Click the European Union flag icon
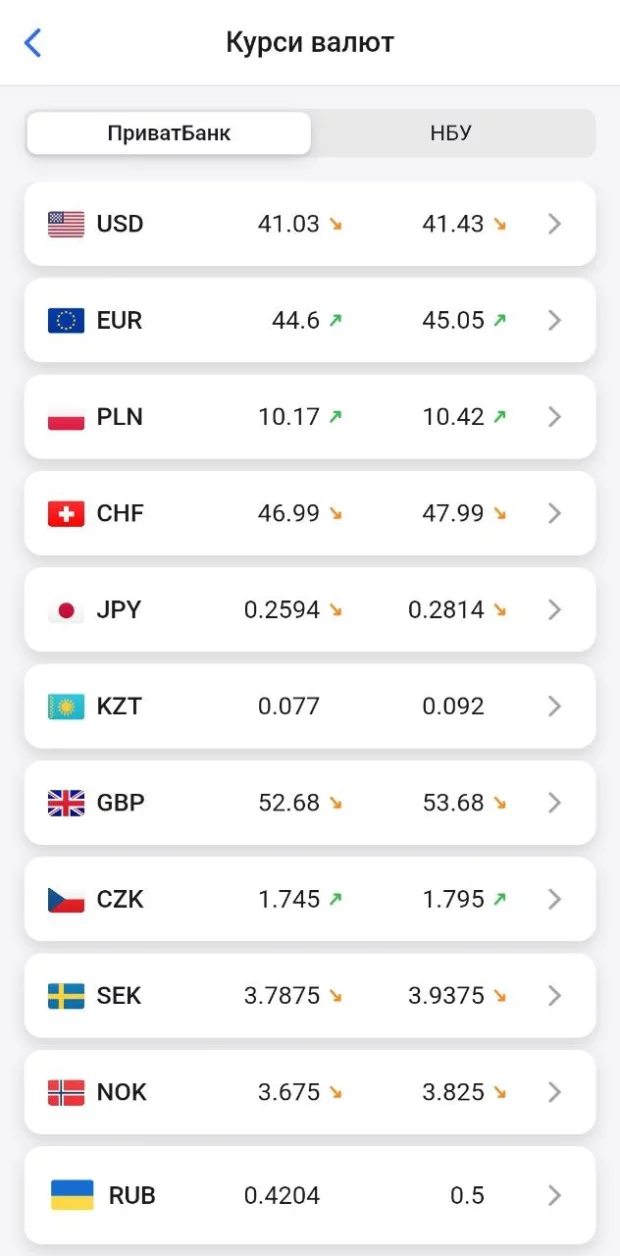 click(66, 320)
